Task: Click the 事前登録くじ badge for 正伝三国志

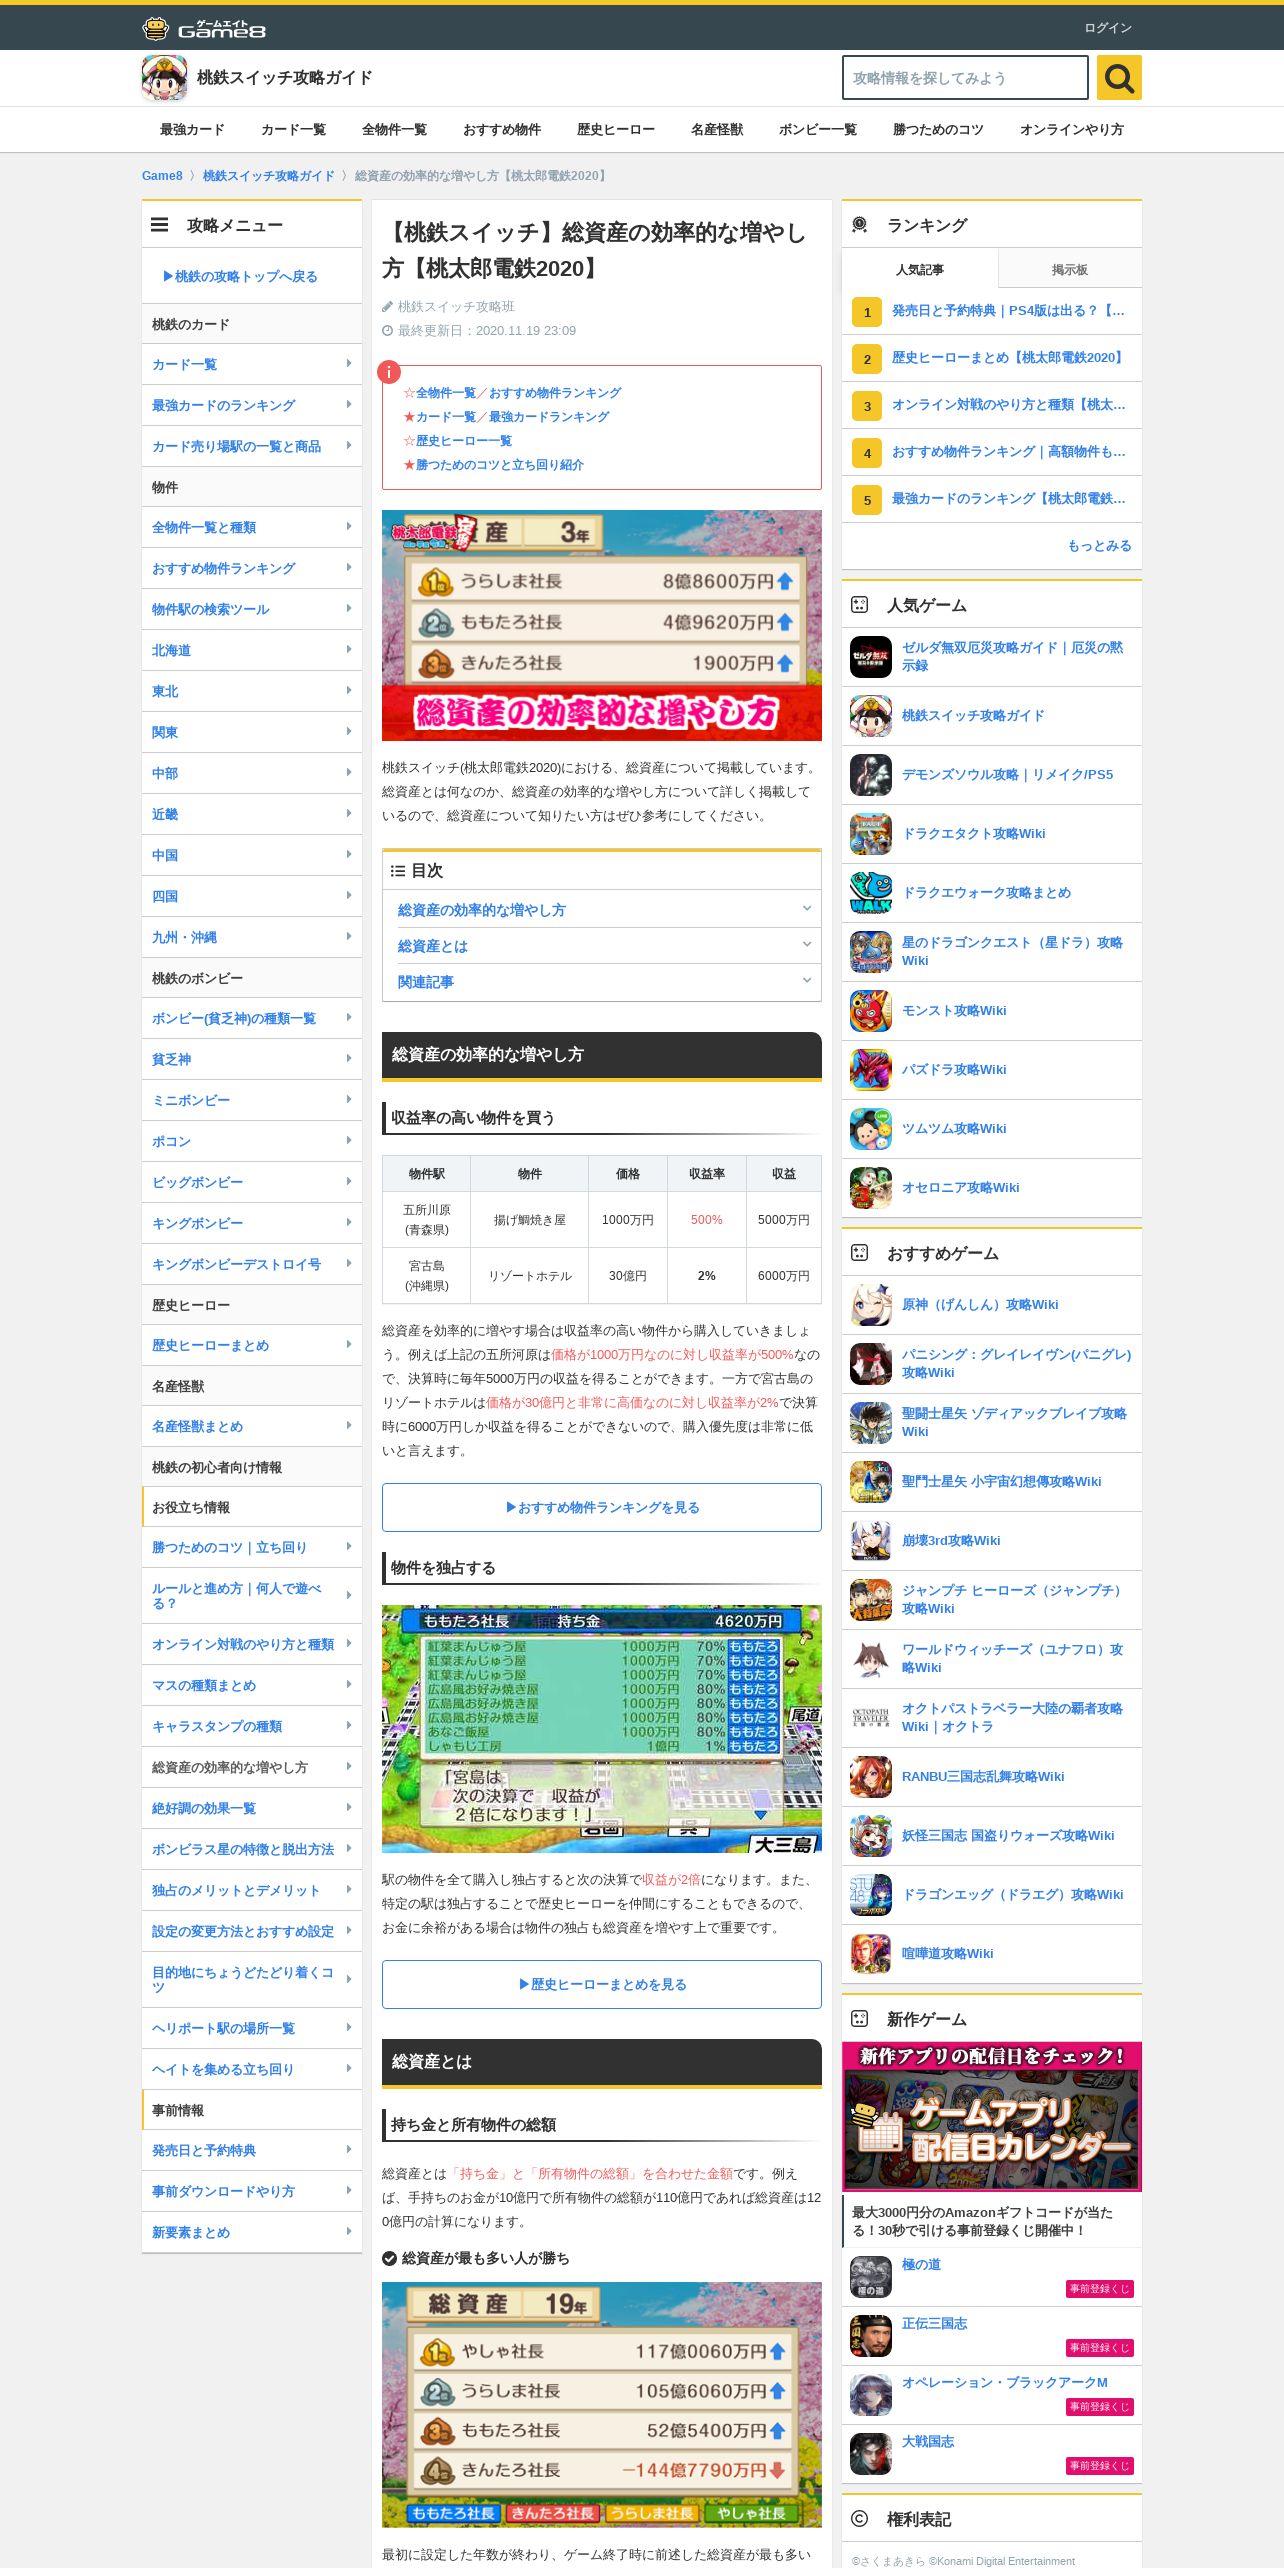Action: tap(1100, 2348)
